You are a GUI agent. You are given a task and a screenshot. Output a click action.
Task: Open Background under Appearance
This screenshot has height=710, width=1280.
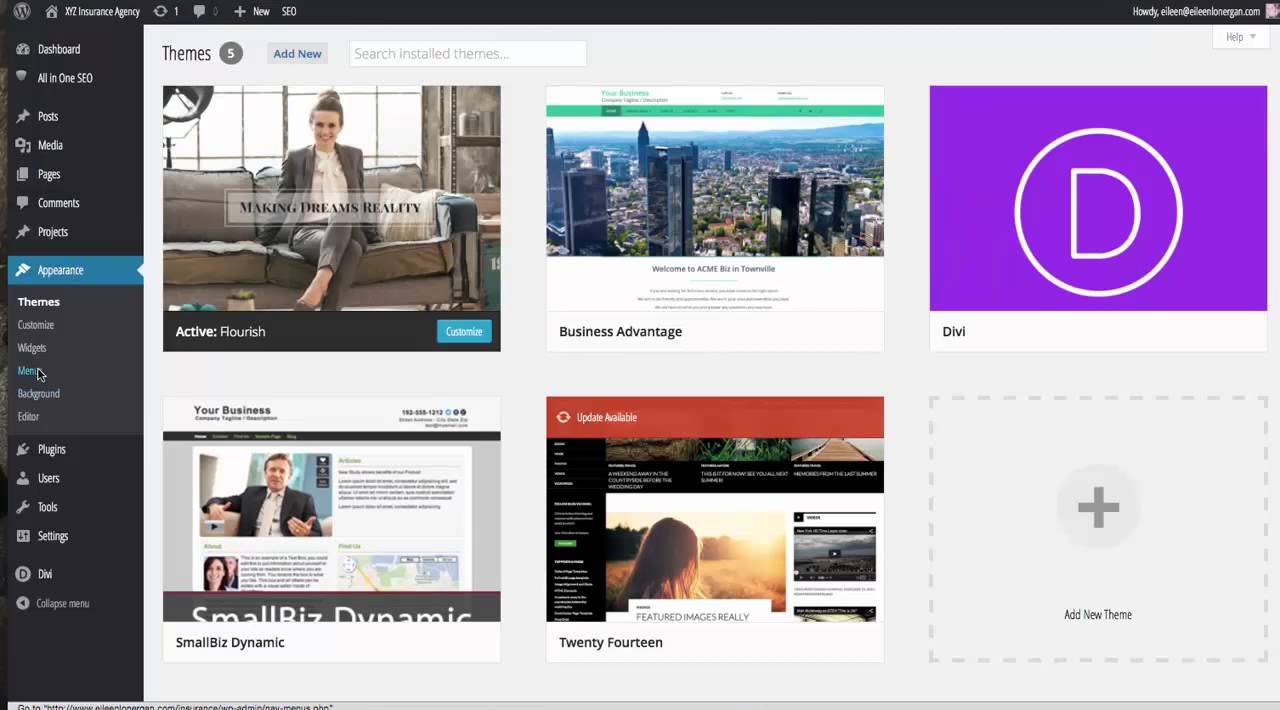(39, 394)
